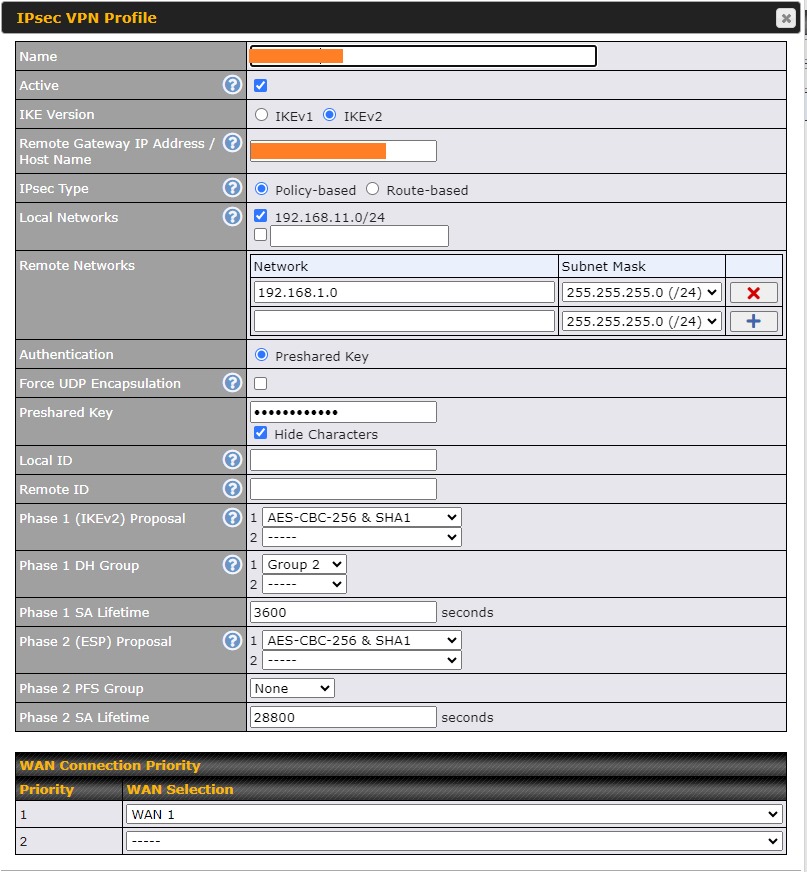Open subnet mask dropdown in the empty network row
The width and height of the screenshot is (807, 872).
tap(642, 321)
